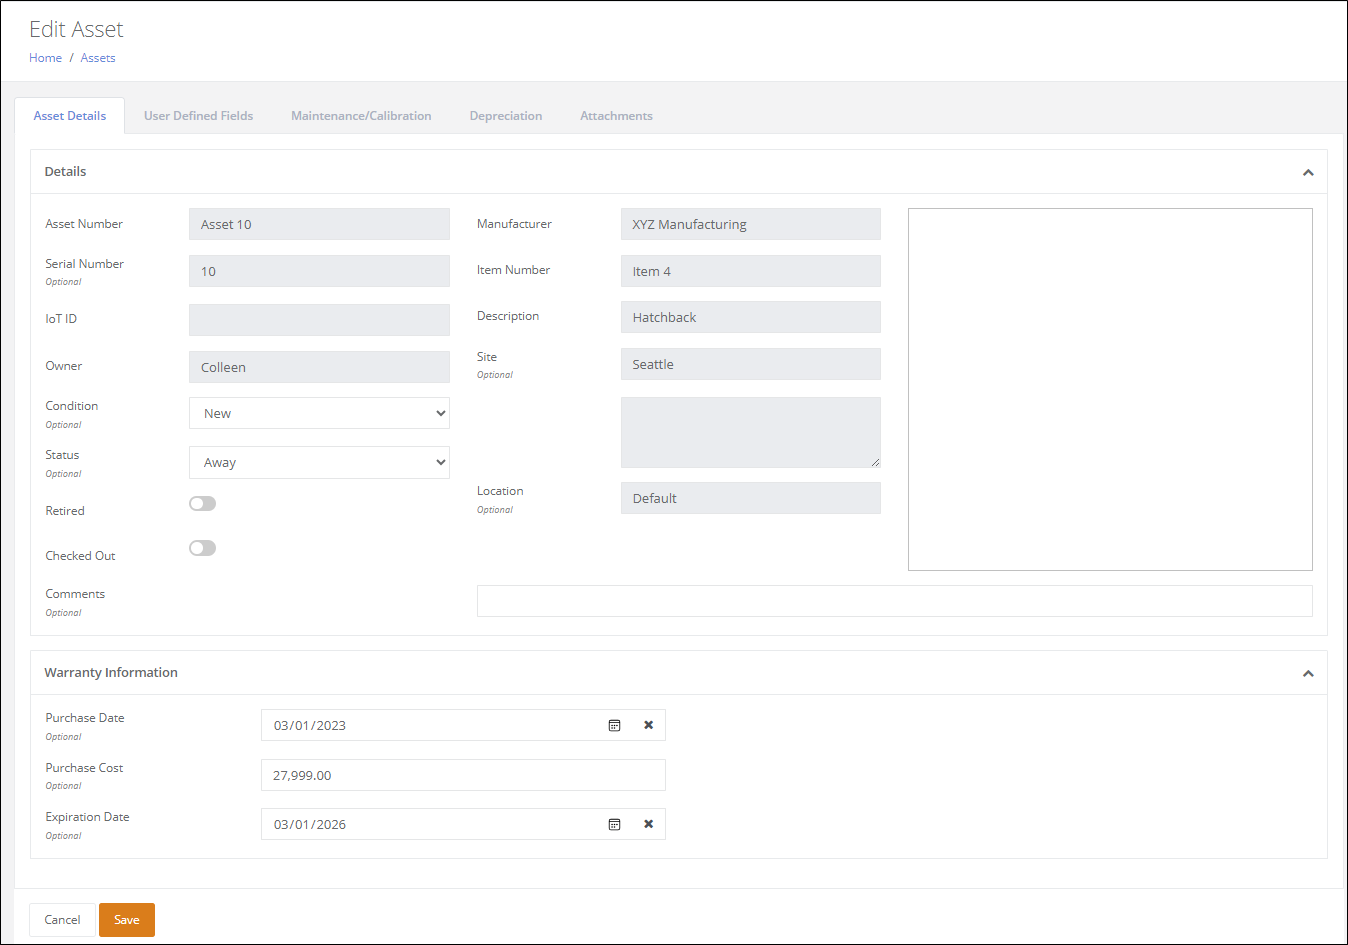Clear the Expiration Date value
1348x945 pixels.
(x=648, y=824)
